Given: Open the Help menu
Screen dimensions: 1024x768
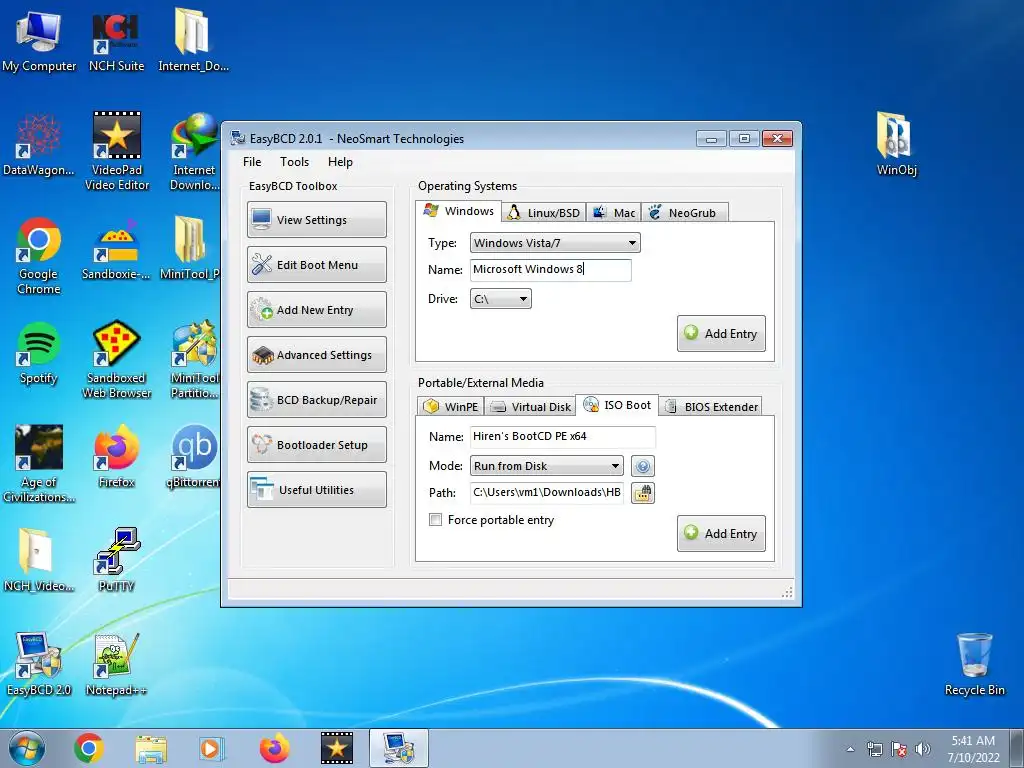Looking at the screenshot, I should (x=340, y=162).
